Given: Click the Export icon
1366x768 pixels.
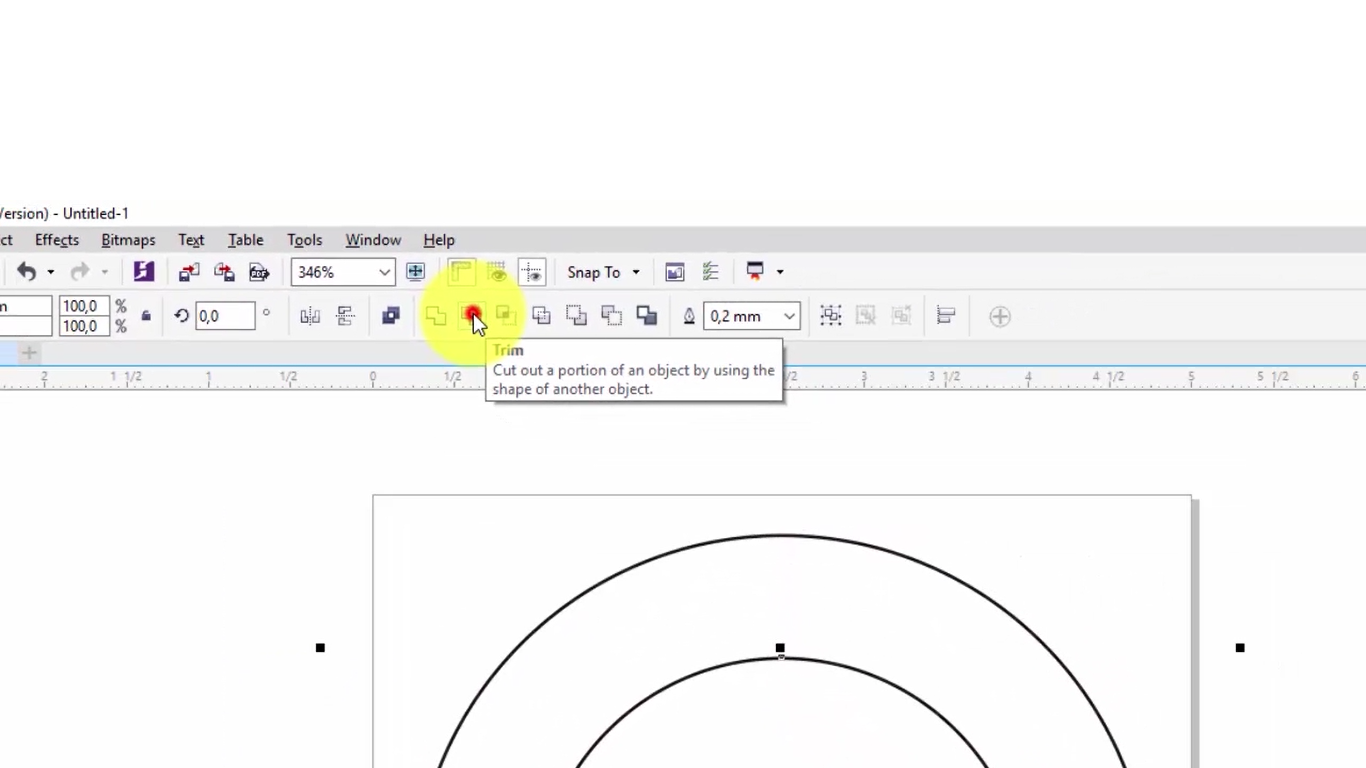Looking at the screenshot, I should (224, 272).
